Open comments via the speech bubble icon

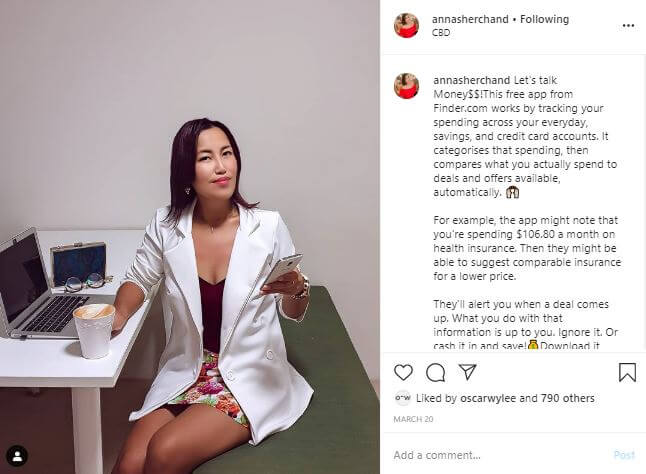pos(435,373)
